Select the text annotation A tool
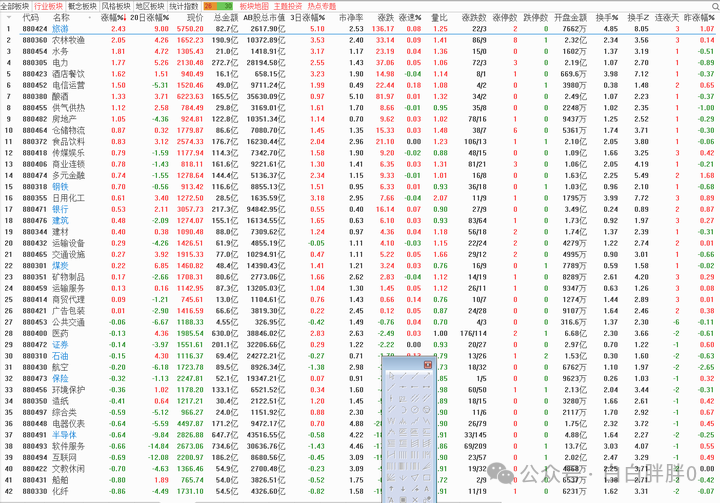 427,489
